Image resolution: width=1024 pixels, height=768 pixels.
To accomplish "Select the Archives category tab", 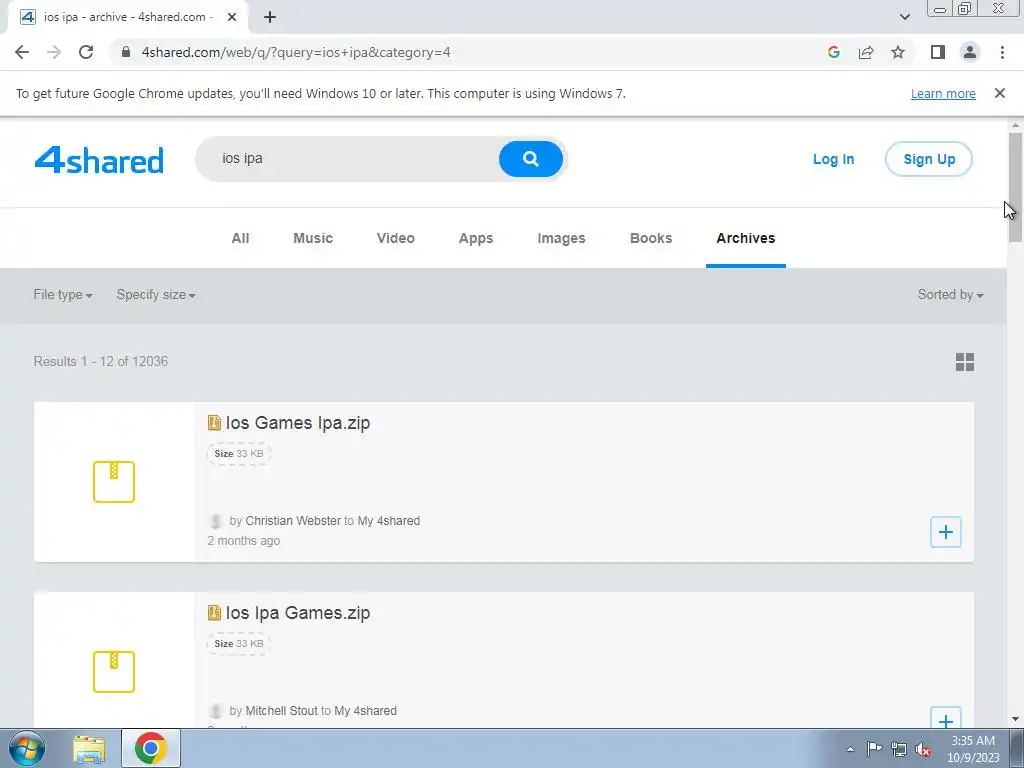I will tap(746, 238).
